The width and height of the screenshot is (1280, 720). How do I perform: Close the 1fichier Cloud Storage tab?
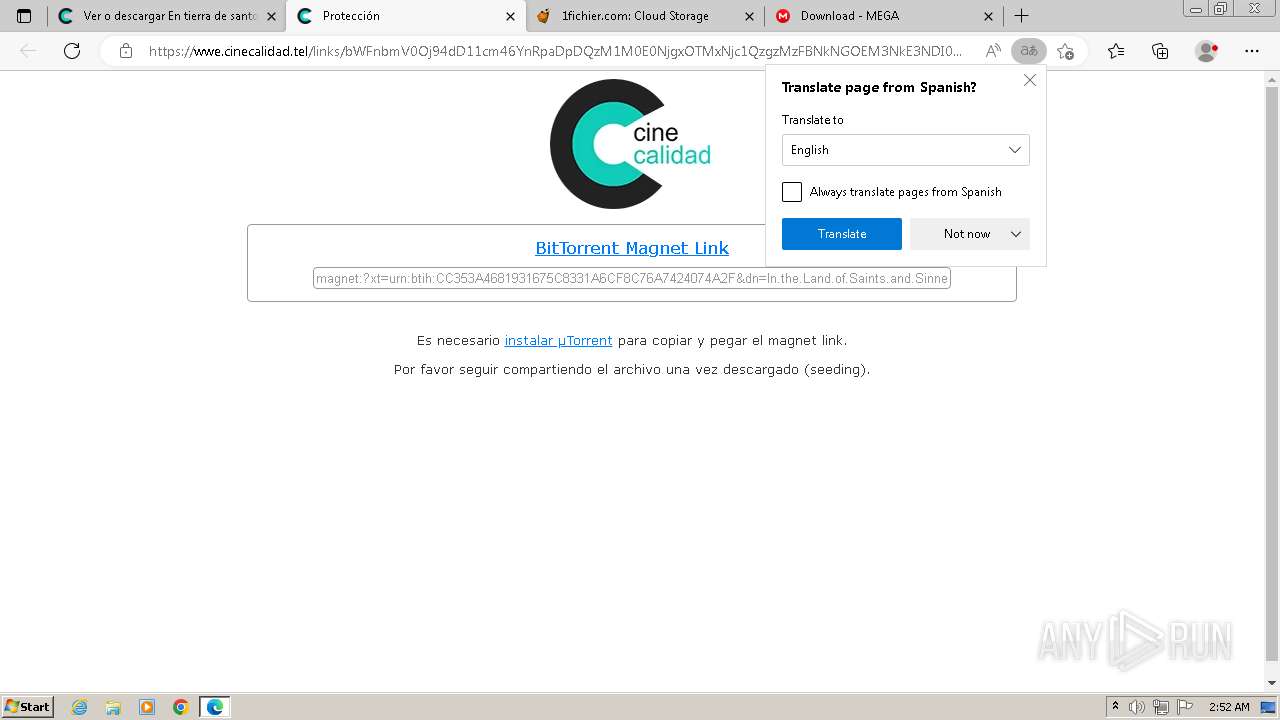[750, 16]
